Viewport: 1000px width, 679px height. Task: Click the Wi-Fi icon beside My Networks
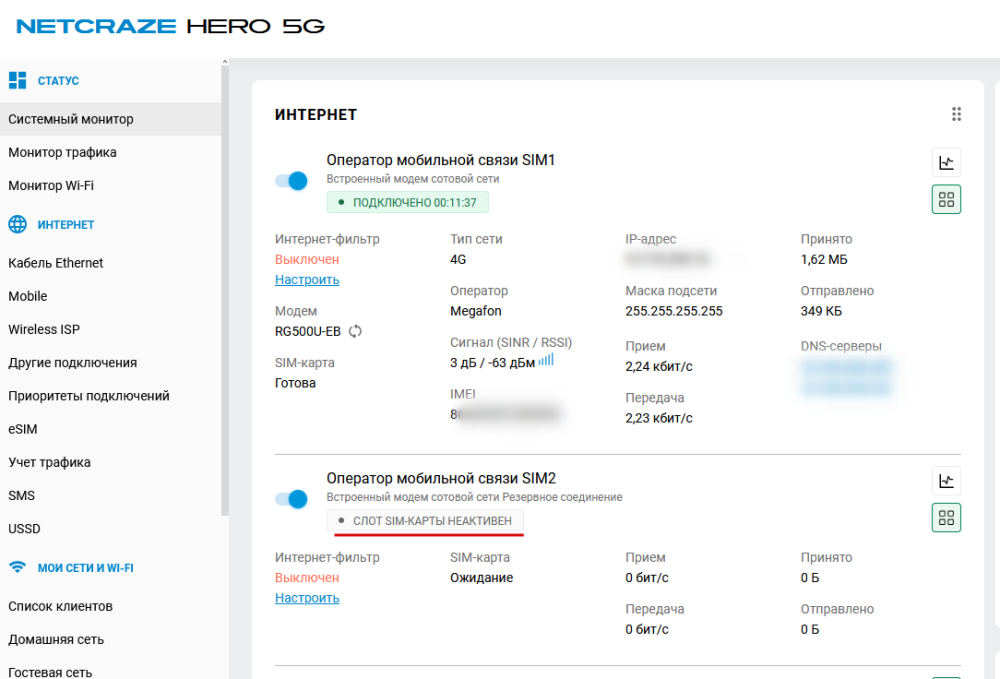[17, 568]
